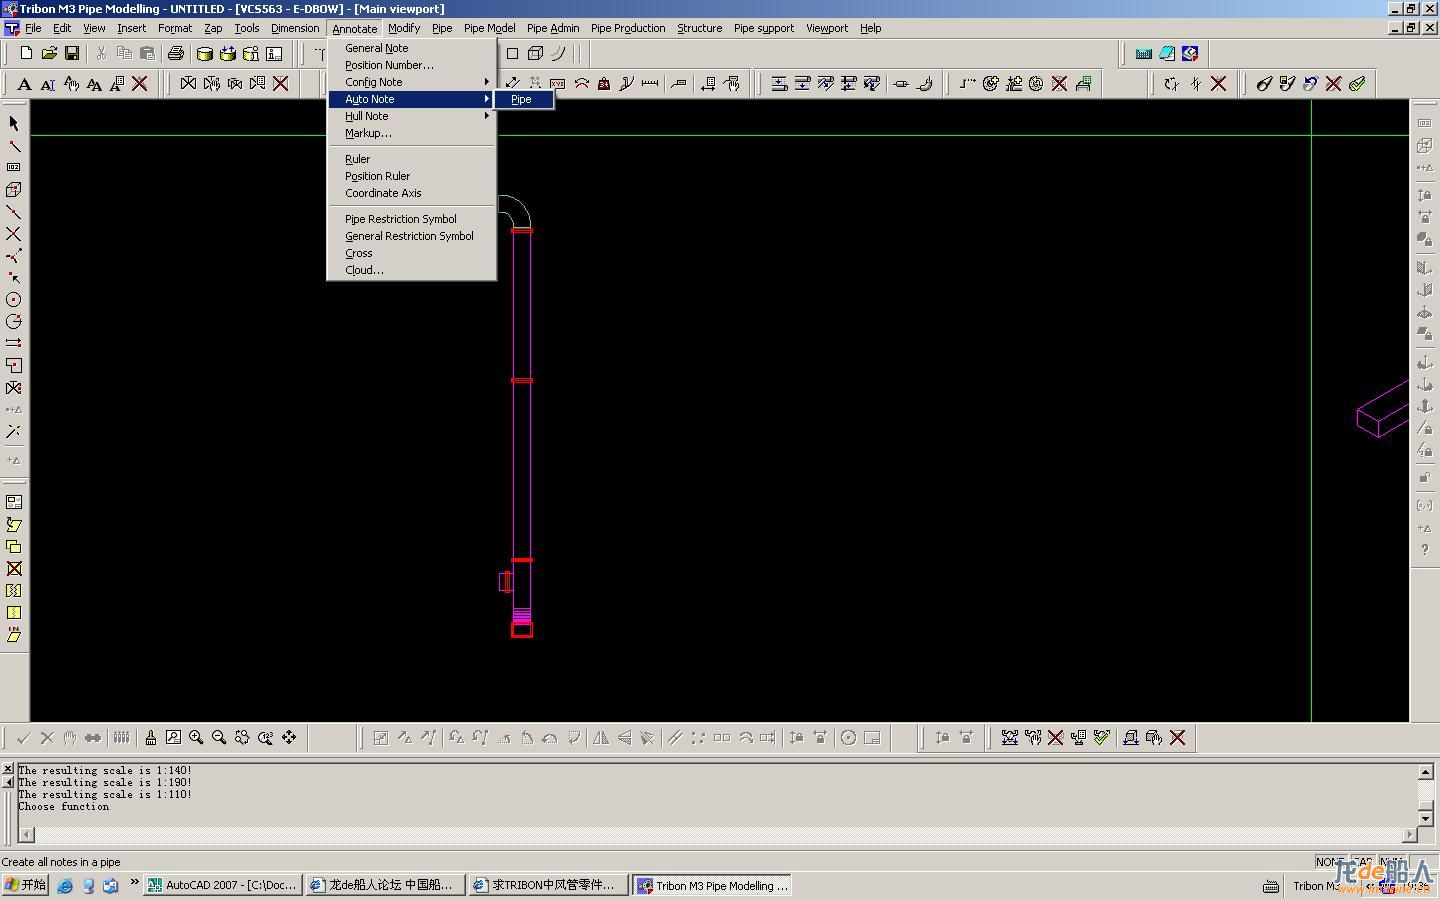Click Tribon M3 Pipe Modelling taskbar button
The image size is (1440, 900).
point(713,885)
